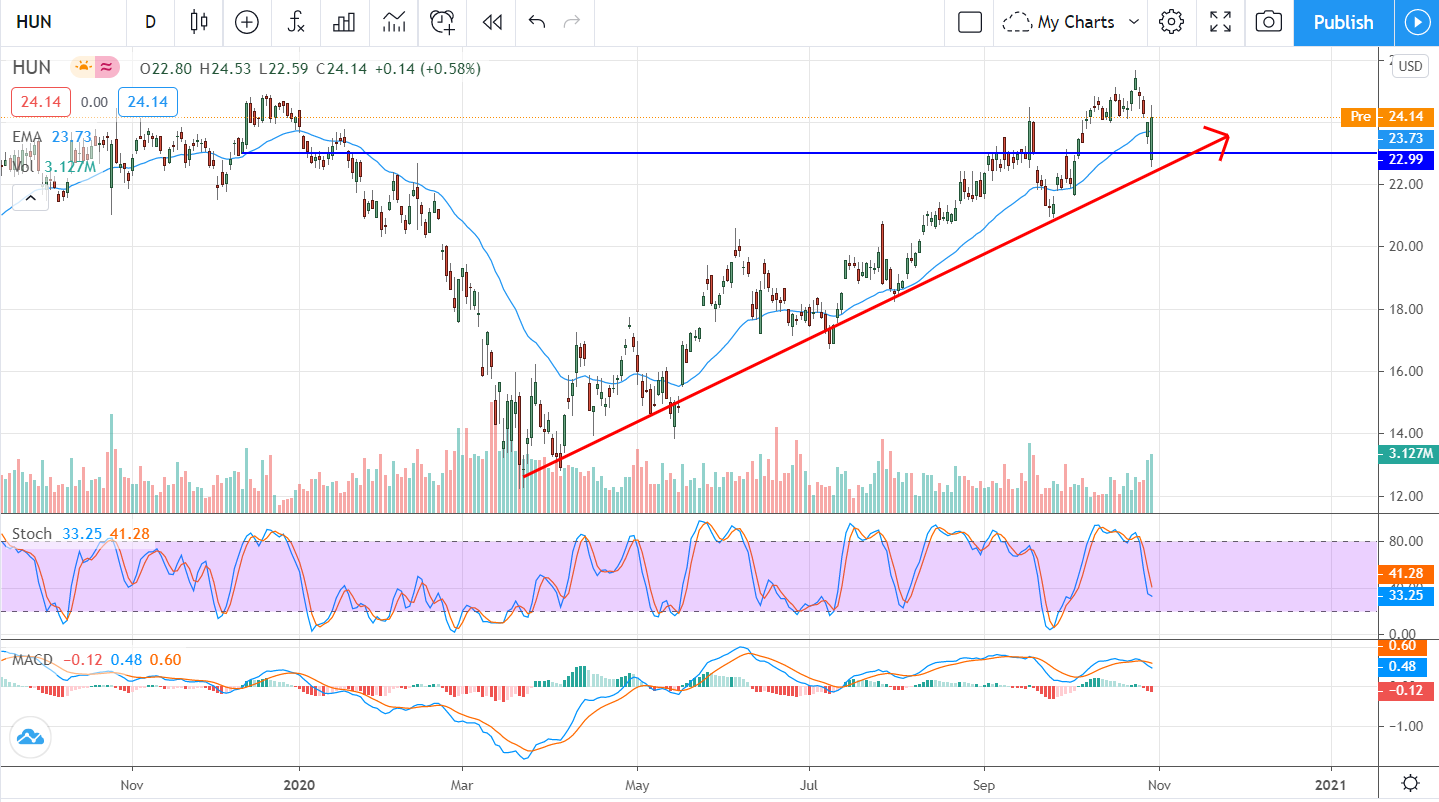This screenshot has height=802, width=1439.
Task: Create an alert with the alarm clock icon
Action: tap(442, 22)
